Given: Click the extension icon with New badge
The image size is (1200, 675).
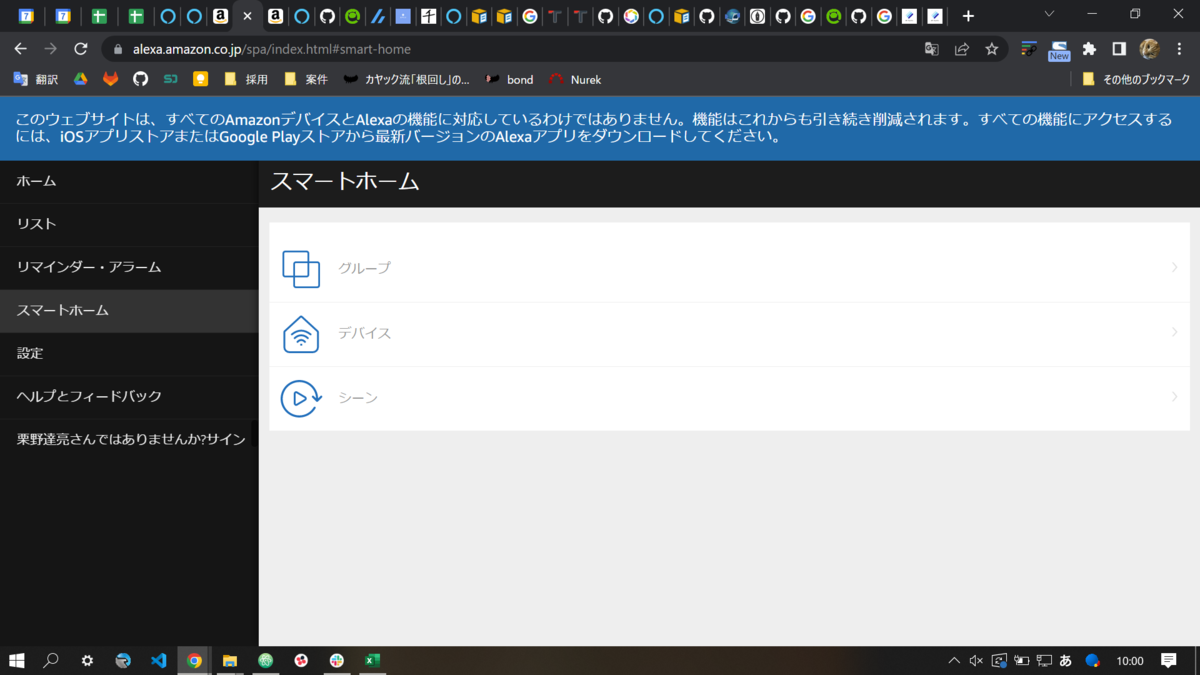Looking at the screenshot, I should point(1059,50).
